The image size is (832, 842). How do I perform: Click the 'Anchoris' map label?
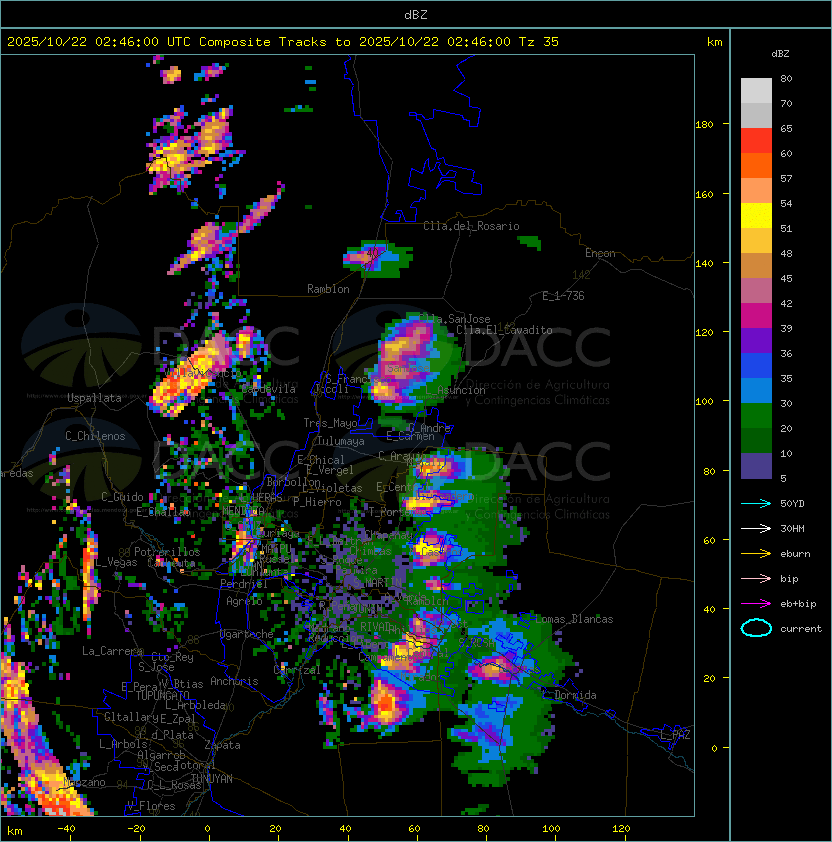coord(234,681)
